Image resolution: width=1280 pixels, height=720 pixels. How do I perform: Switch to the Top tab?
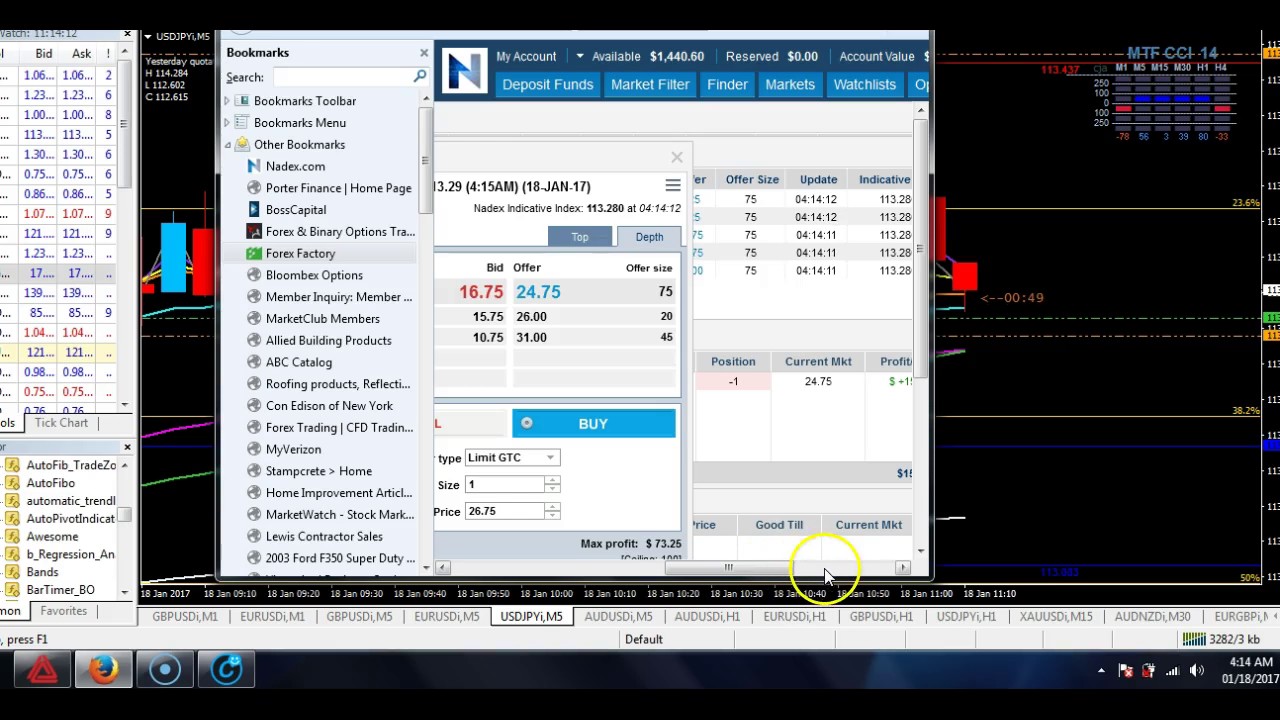(x=580, y=237)
